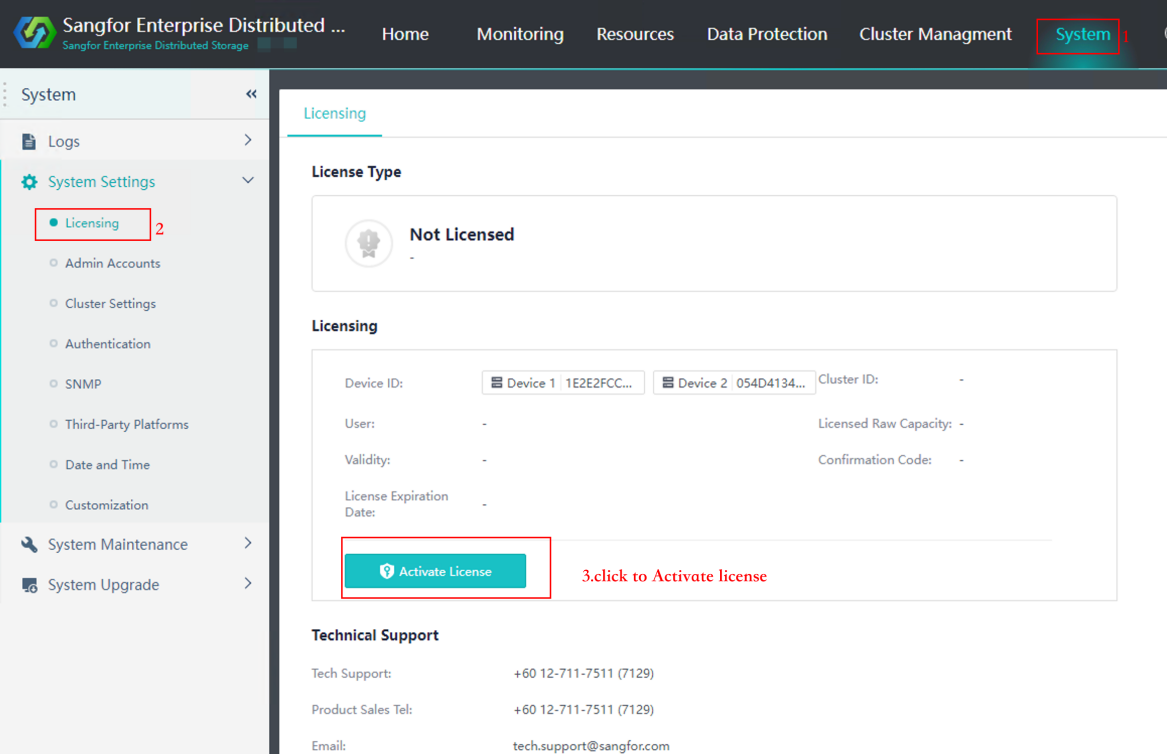Click the Cluster ID label

848,380
